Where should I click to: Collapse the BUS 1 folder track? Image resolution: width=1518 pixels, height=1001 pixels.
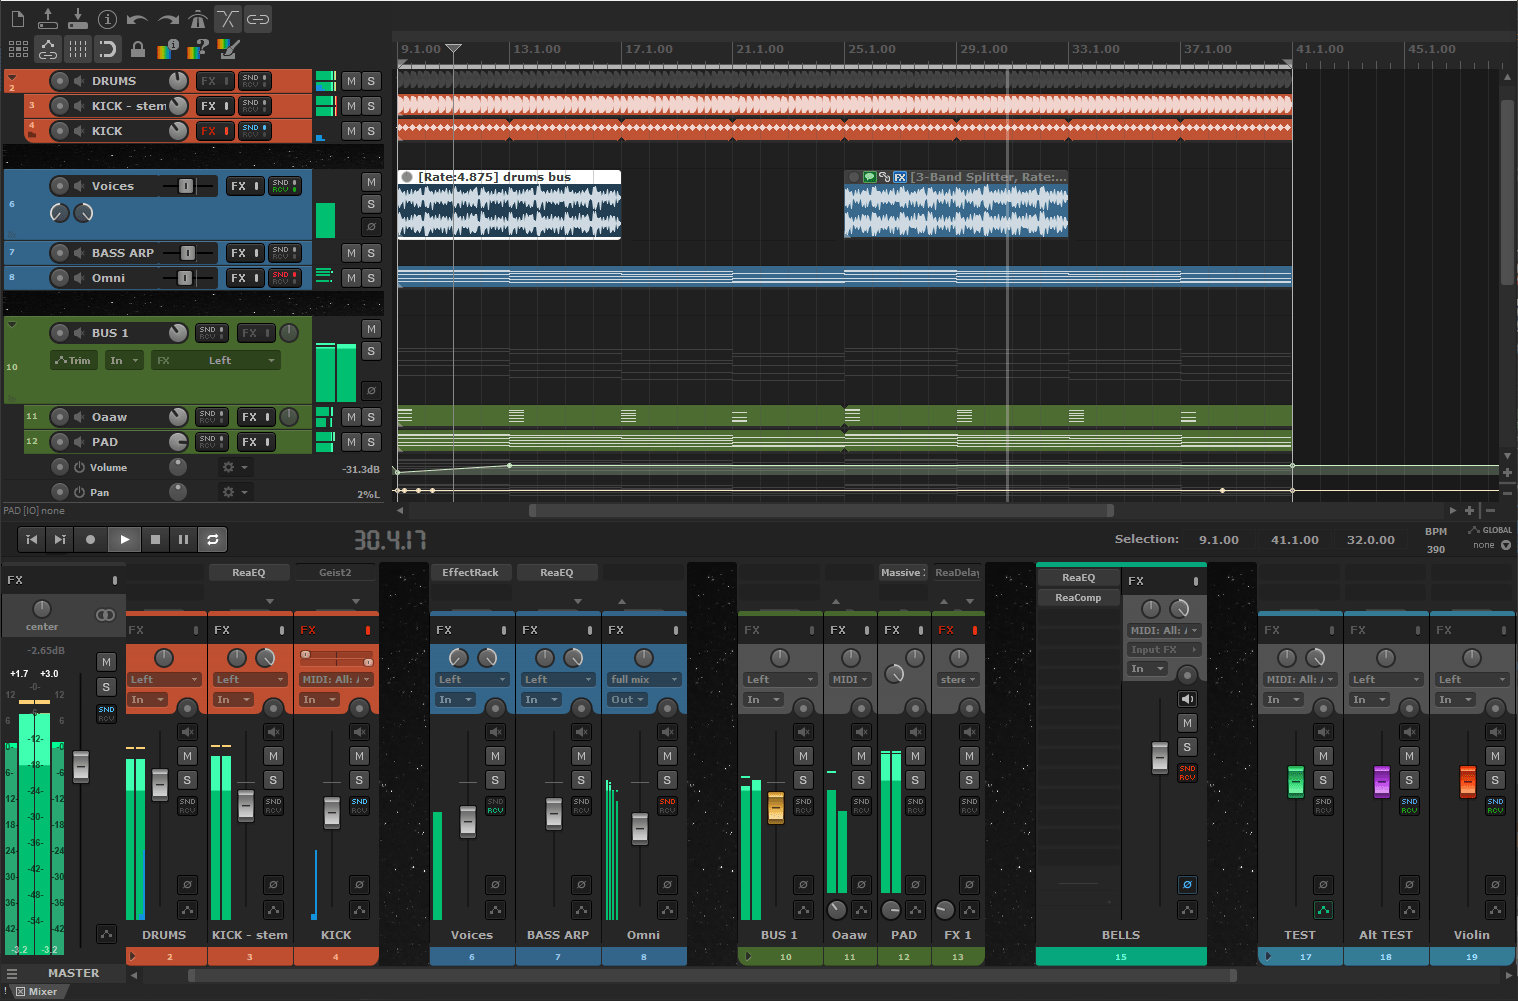click(x=12, y=324)
